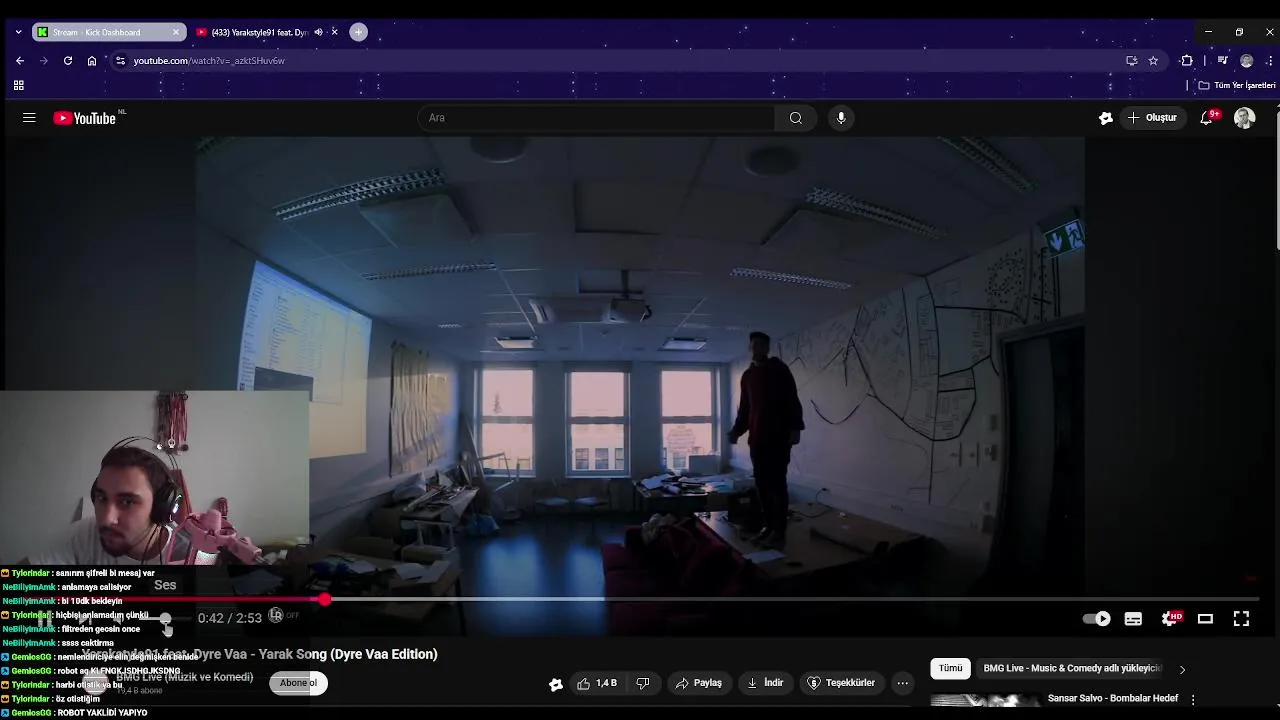Select the Tümü filter chip
The image size is (1280, 720).
tap(950, 669)
